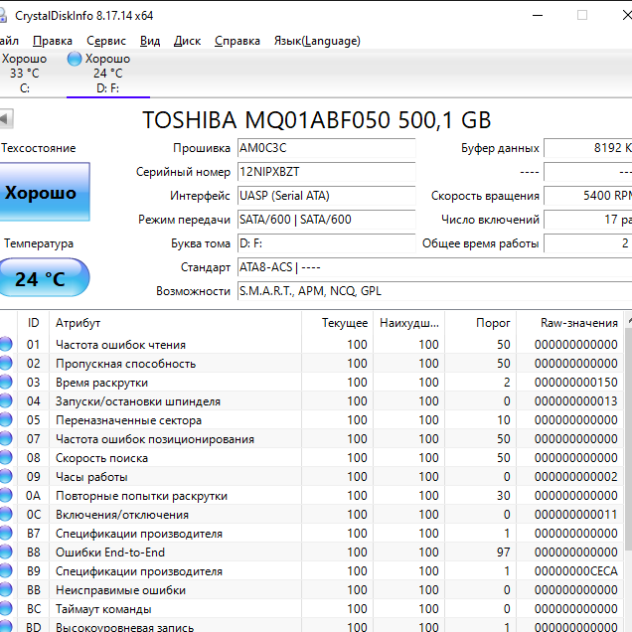Open the Сервис menu

[x=106, y=41]
